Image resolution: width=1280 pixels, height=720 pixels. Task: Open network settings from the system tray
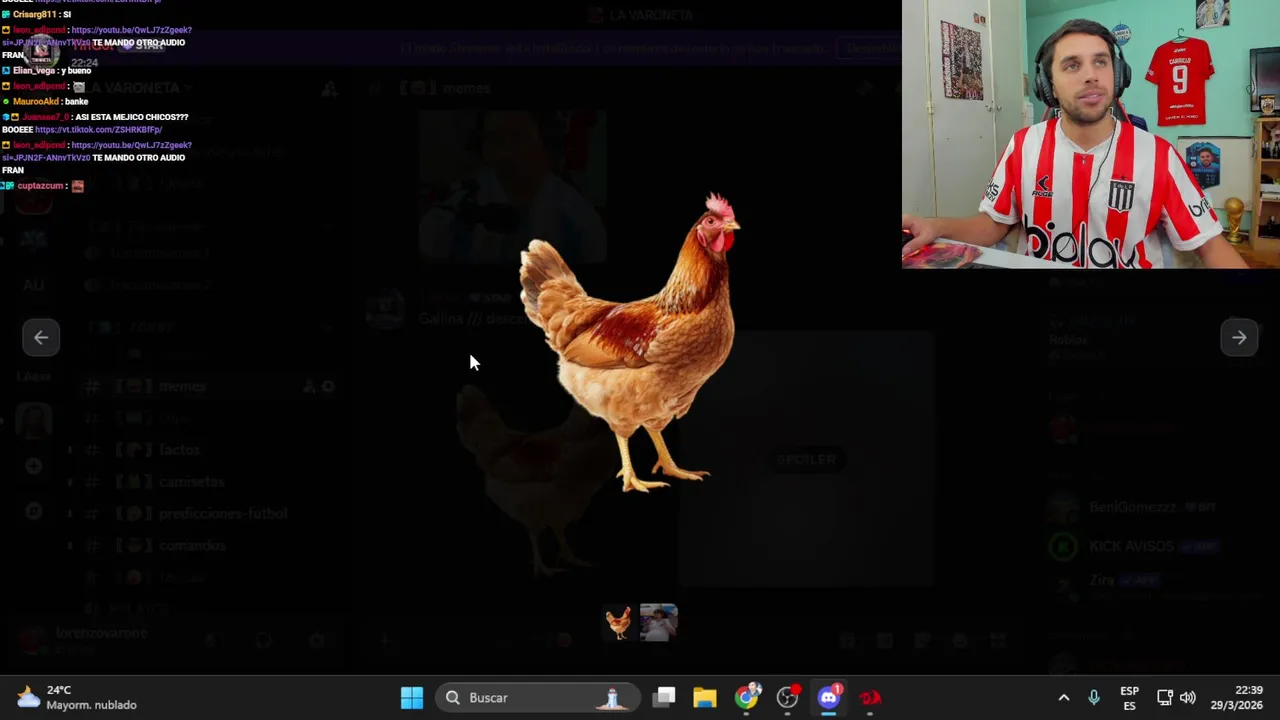tap(1165, 697)
